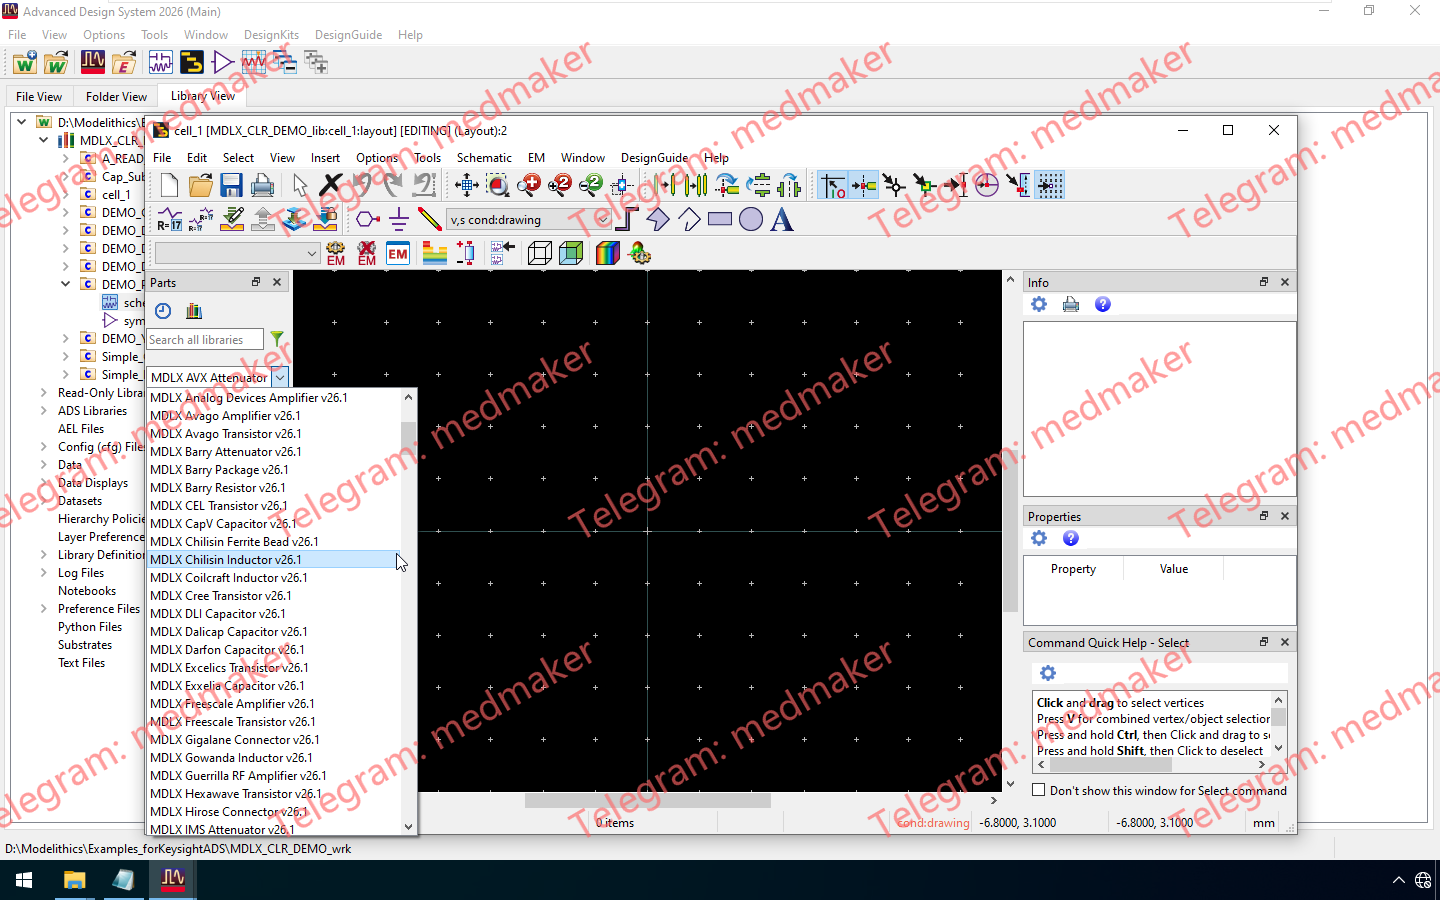Open Windows Start menu
Screen dimensions: 1440x900
(x=24, y=880)
